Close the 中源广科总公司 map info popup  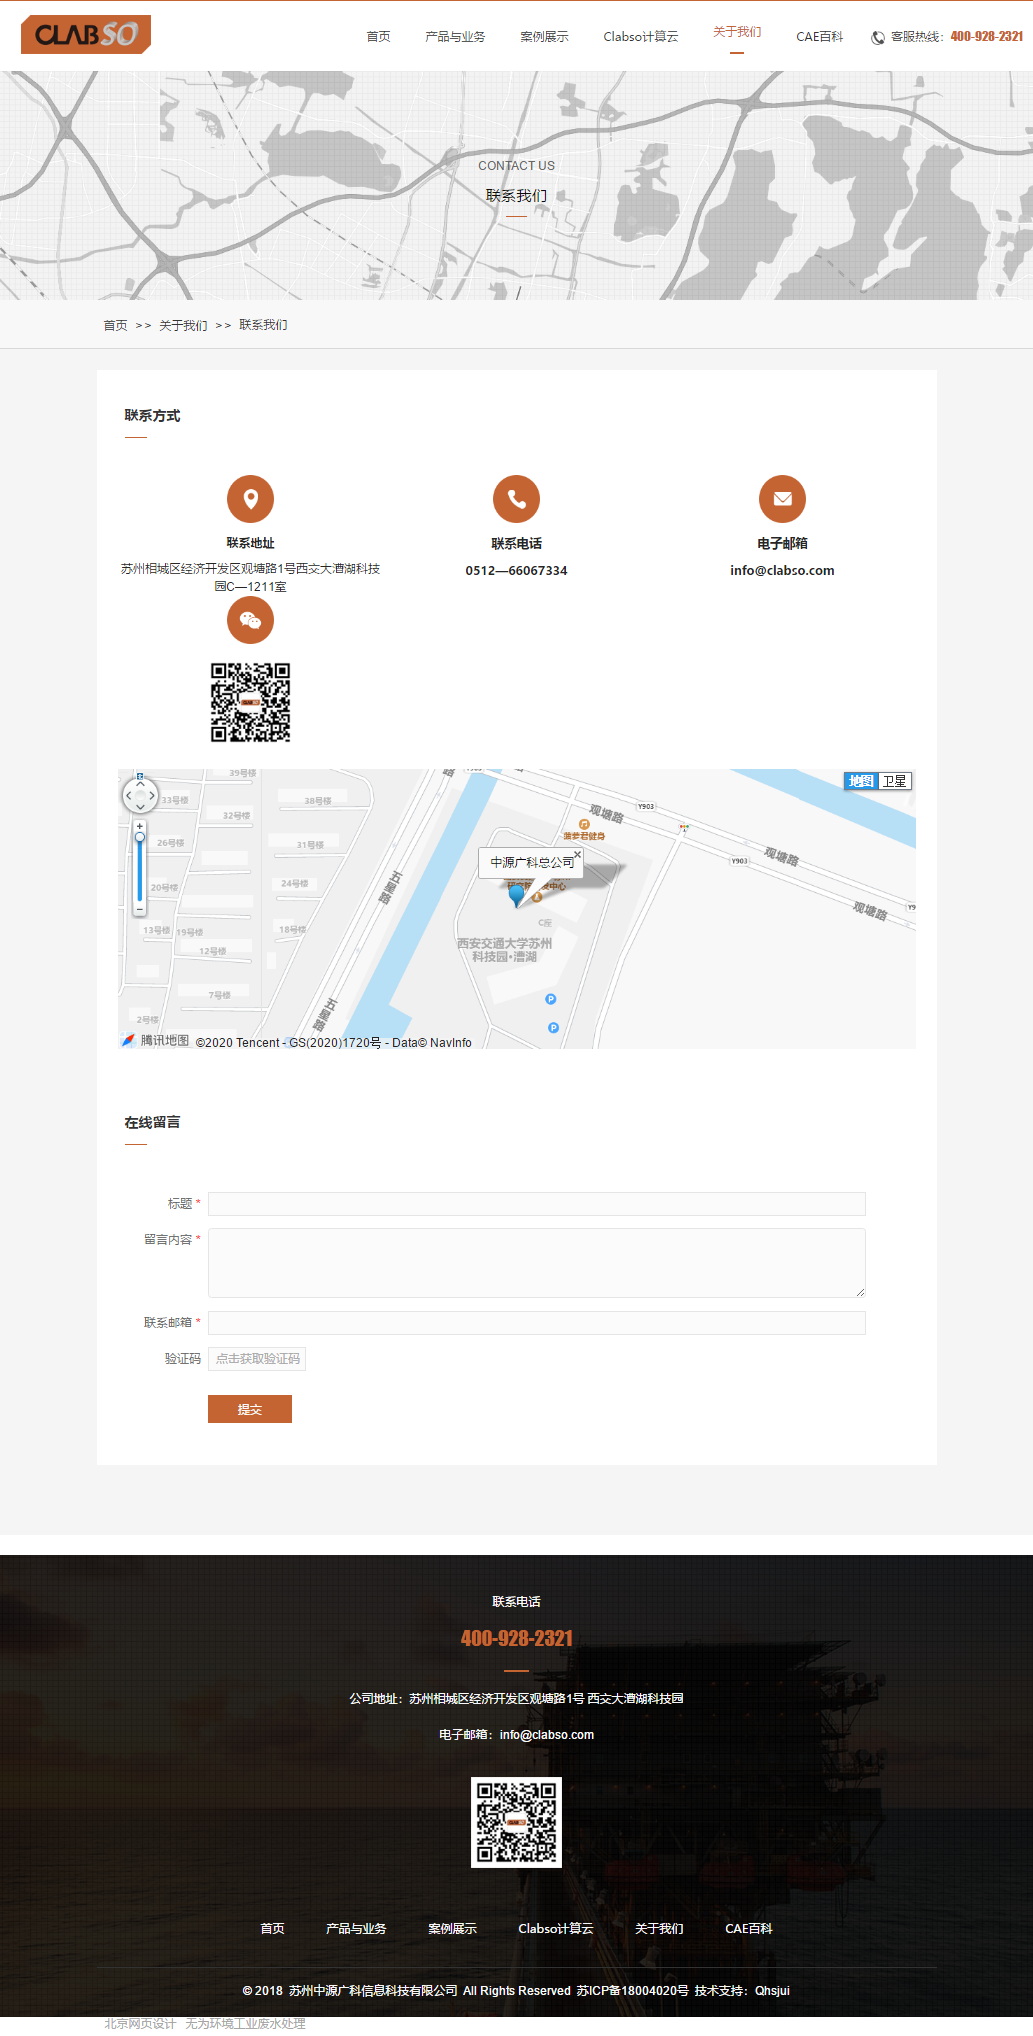[577, 854]
